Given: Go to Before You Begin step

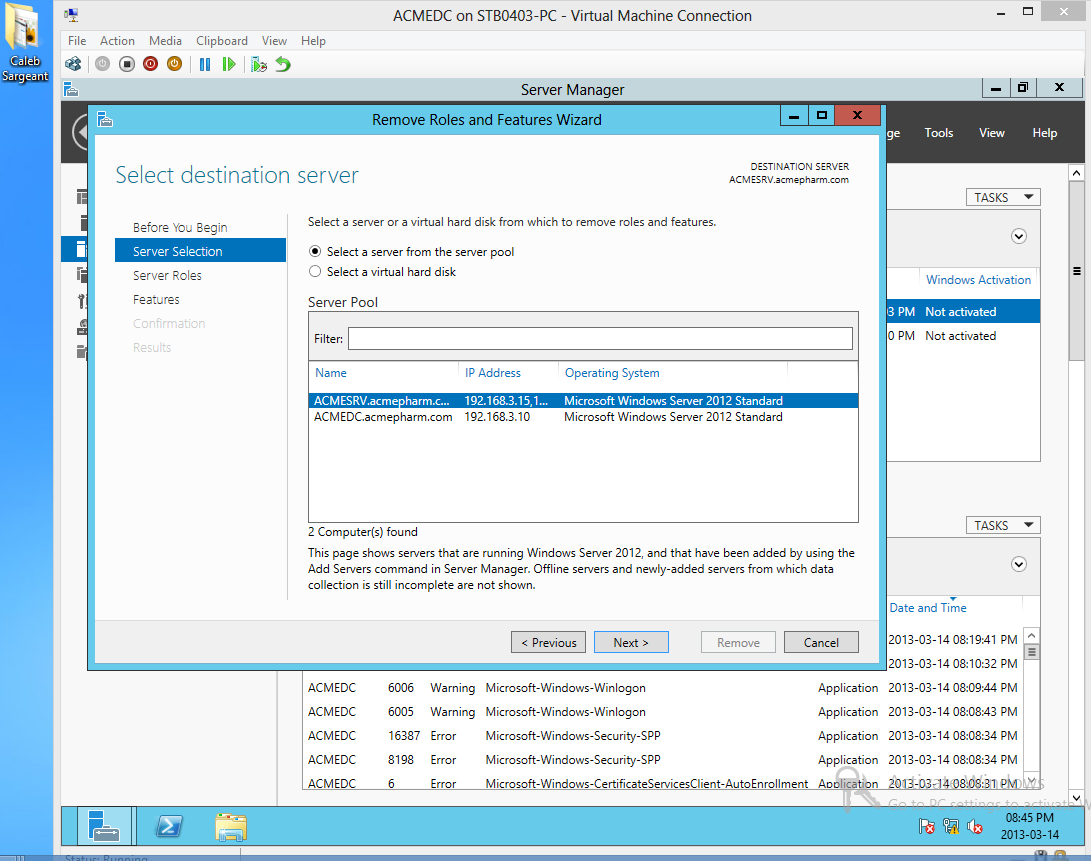Looking at the screenshot, I should pos(180,228).
